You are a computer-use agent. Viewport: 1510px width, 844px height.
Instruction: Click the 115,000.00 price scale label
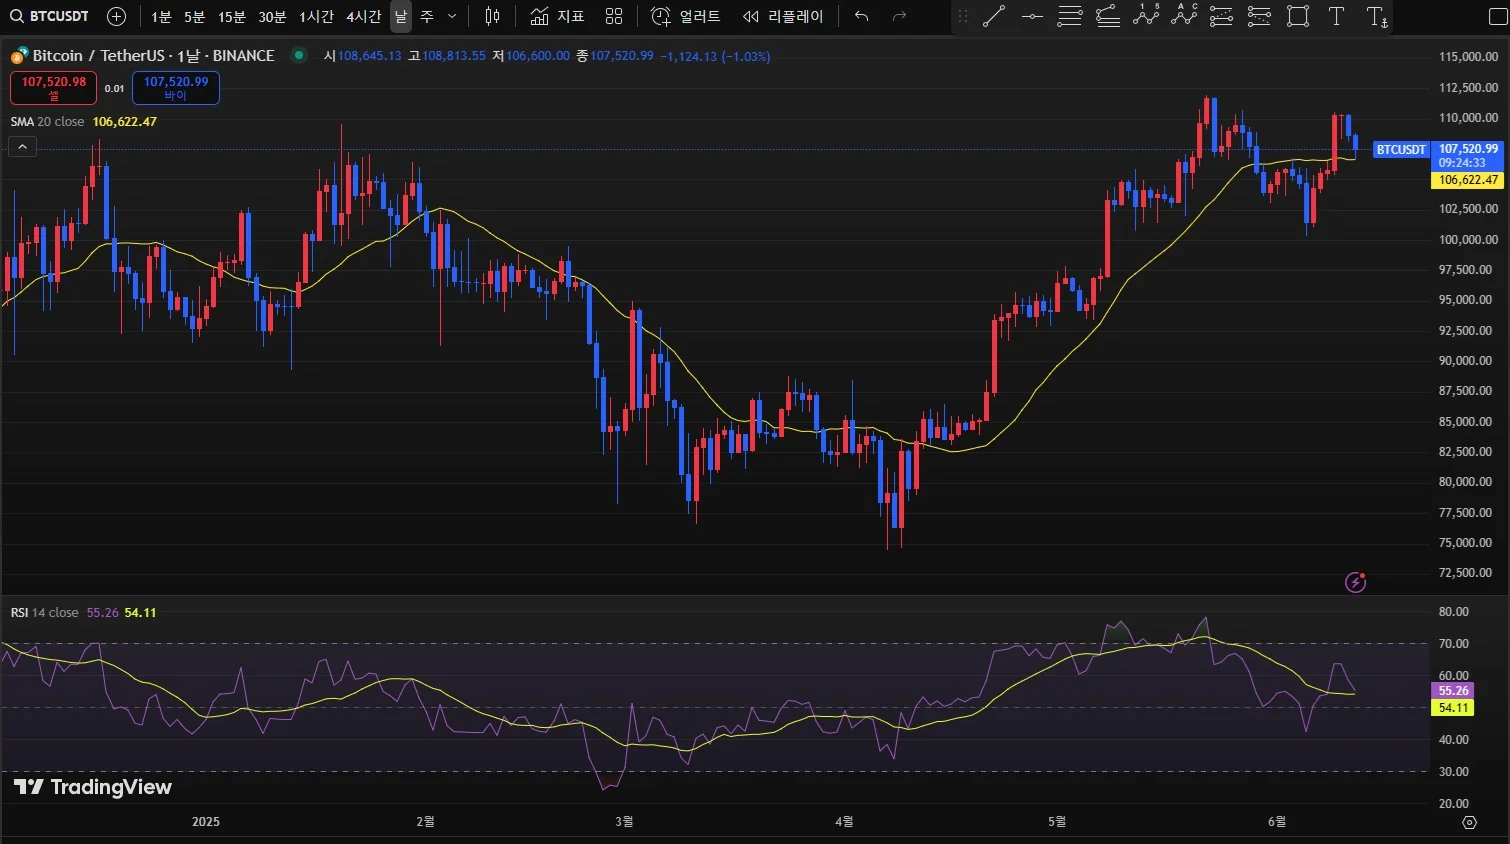pos(1468,57)
